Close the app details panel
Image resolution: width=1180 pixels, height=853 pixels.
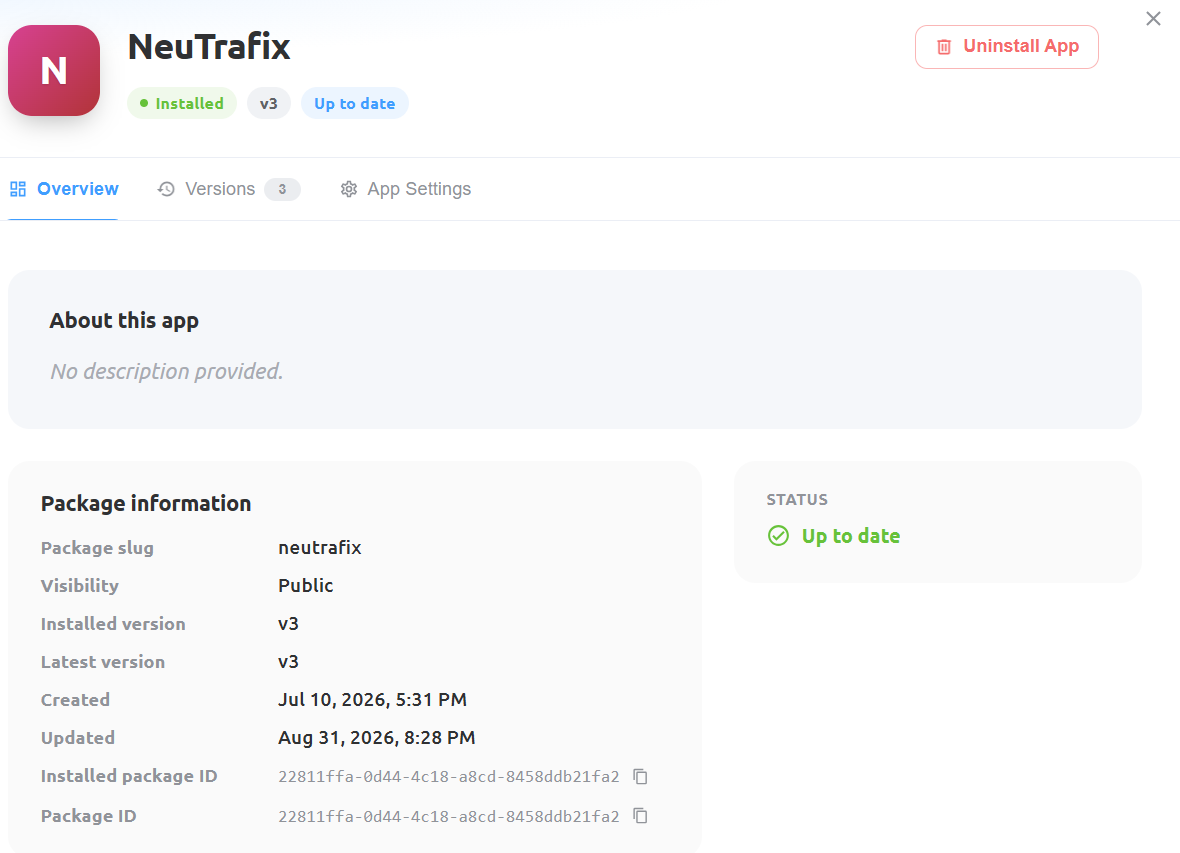(x=1153, y=19)
